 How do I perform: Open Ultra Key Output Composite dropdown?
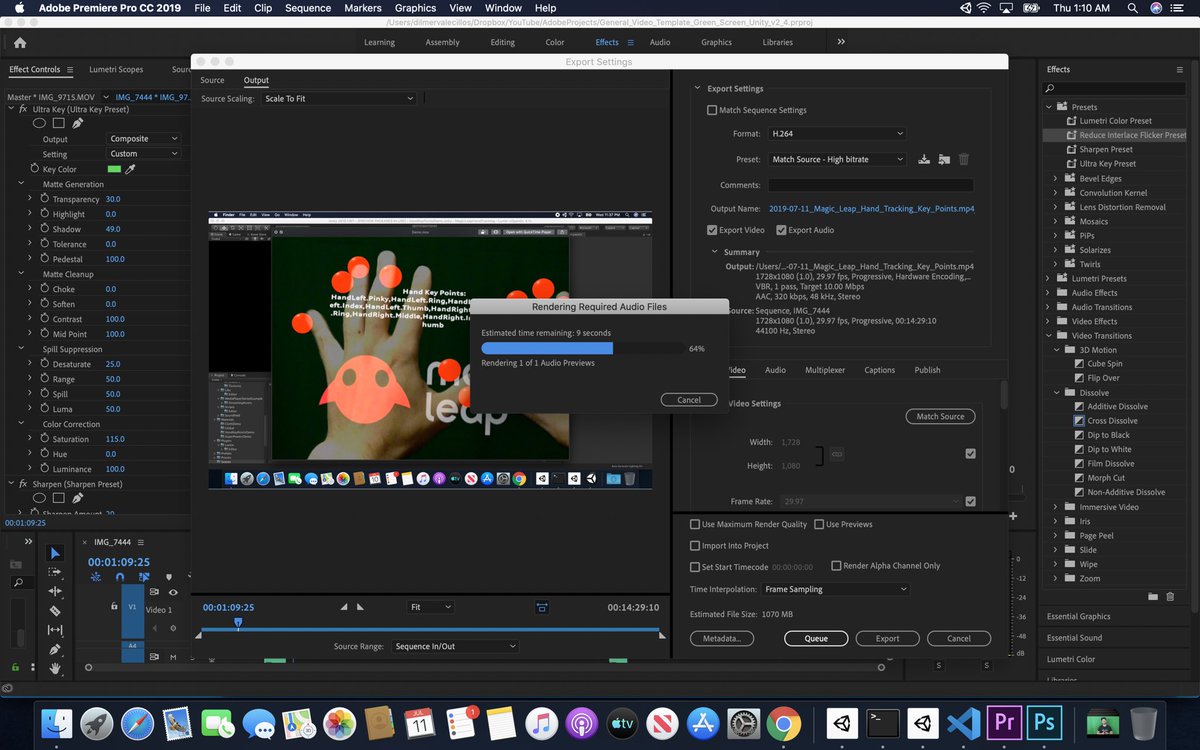click(144, 139)
